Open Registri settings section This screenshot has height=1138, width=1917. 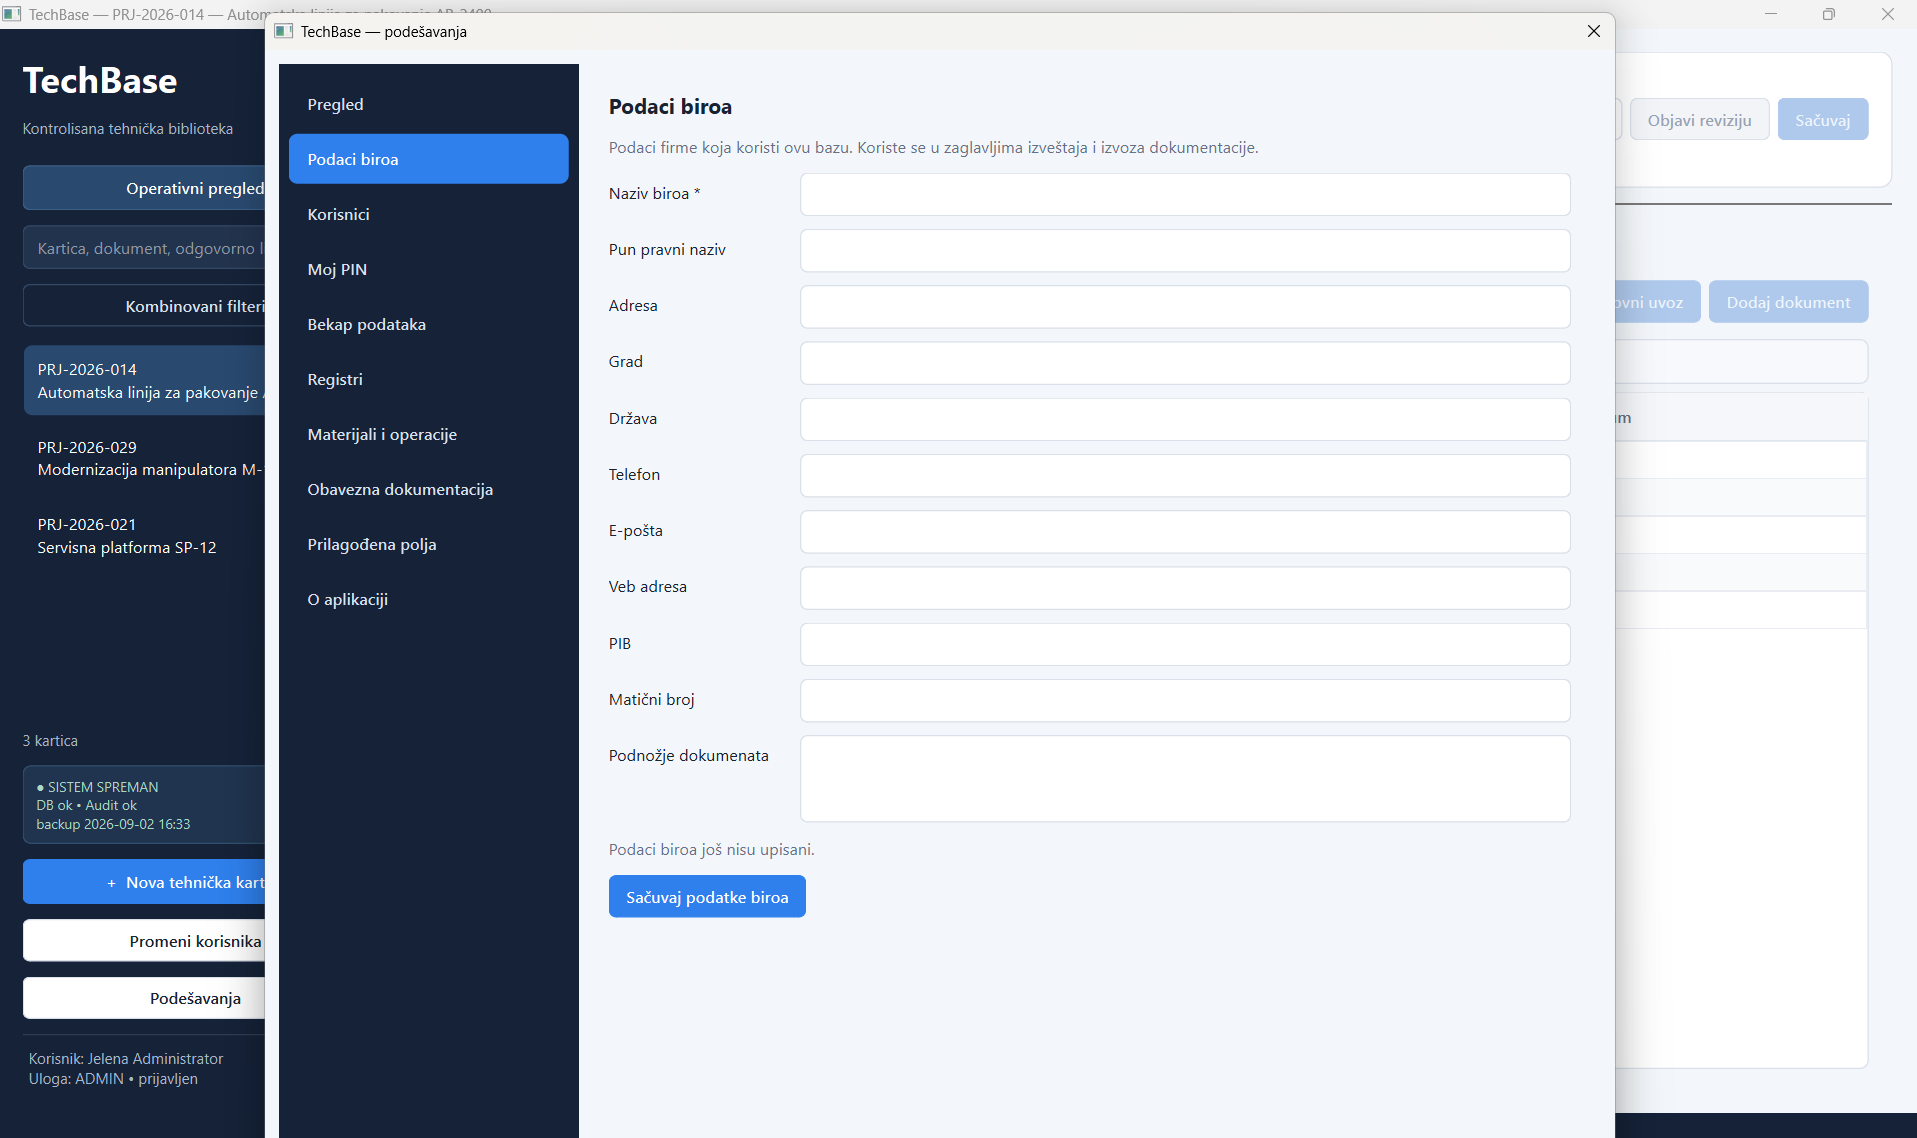428,379
